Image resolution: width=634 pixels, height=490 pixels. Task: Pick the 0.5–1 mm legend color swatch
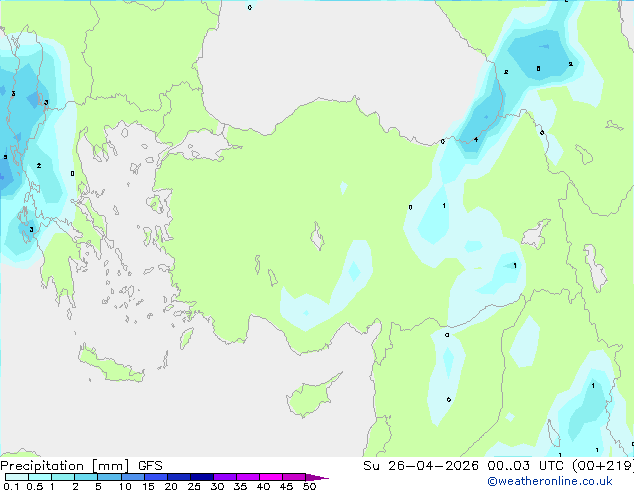[40, 477]
